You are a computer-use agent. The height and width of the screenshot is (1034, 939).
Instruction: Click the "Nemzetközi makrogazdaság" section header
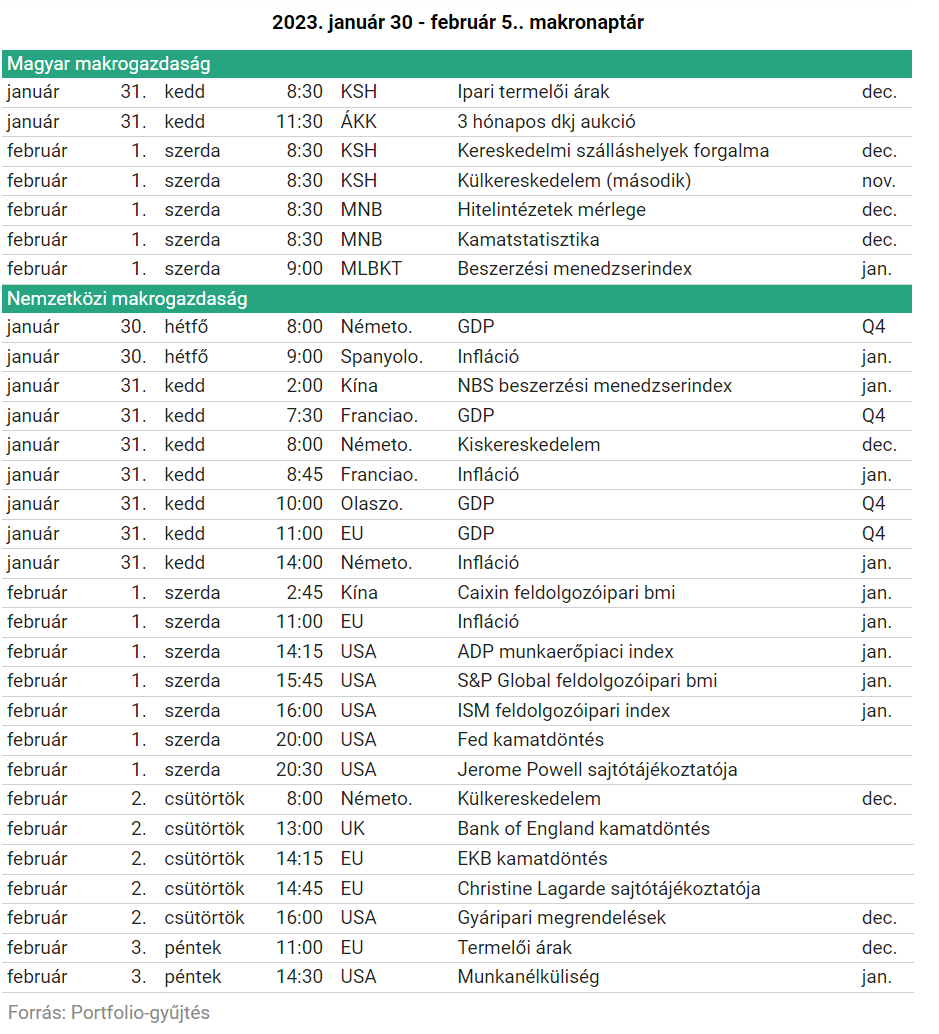click(127, 299)
